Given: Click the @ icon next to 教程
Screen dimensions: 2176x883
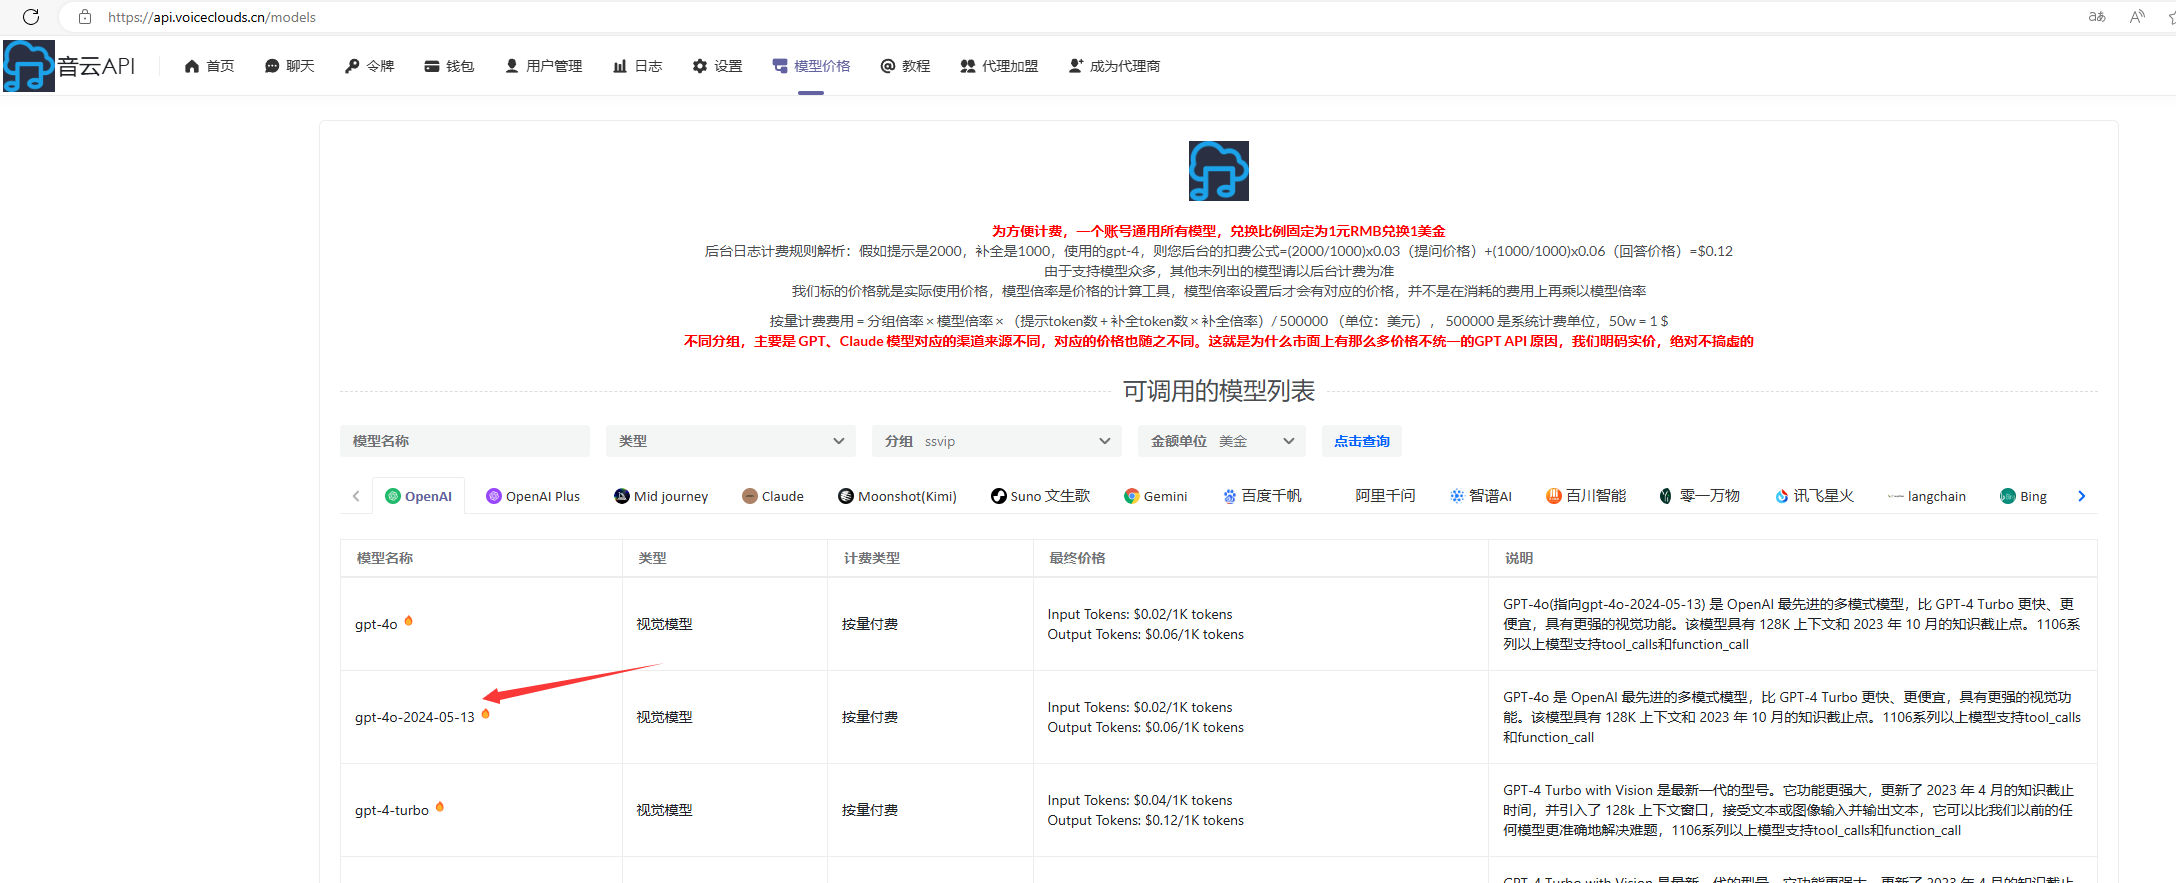Looking at the screenshot, I should (888, 66).
